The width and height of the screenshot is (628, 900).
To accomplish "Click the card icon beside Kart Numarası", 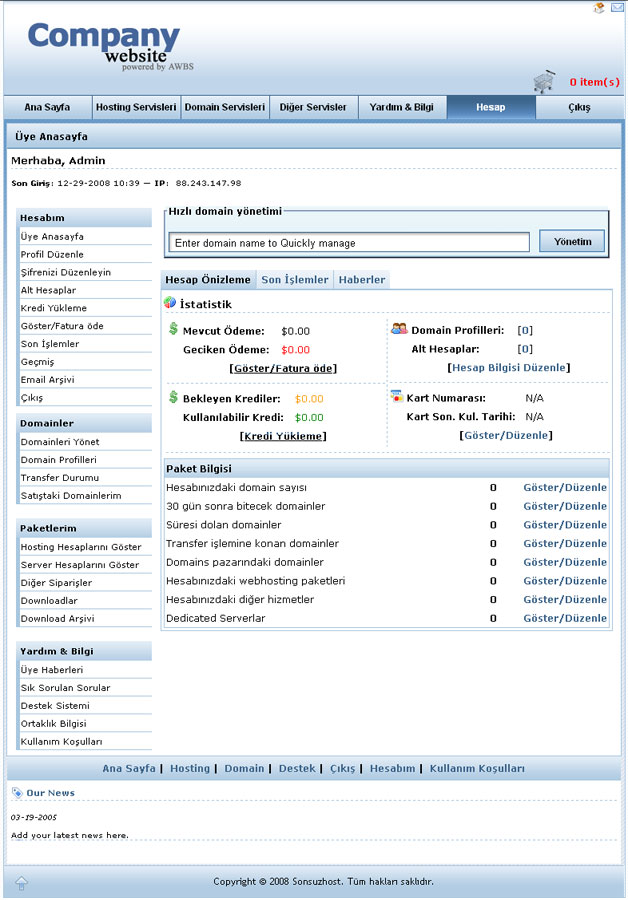I will click(397, 396).
